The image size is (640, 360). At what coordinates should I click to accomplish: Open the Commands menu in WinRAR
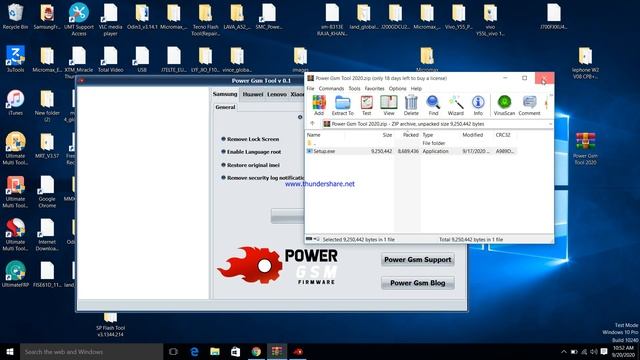331,89
